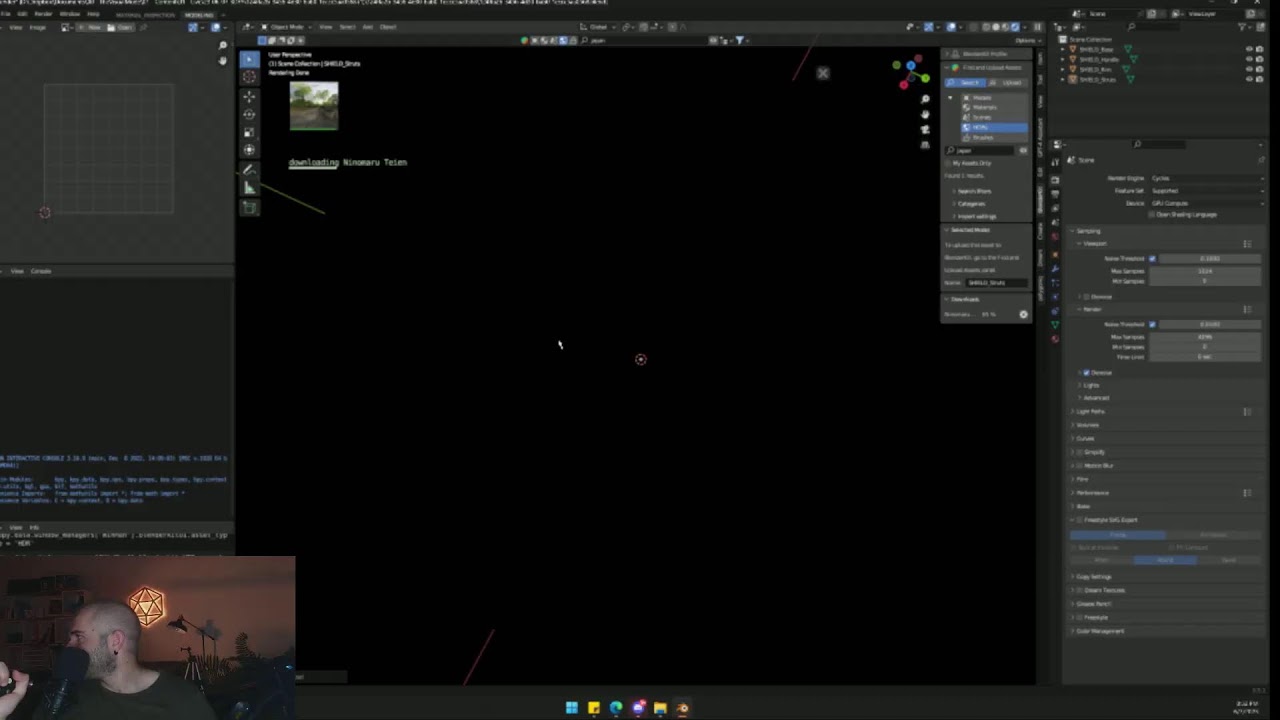Cancel the Ninomaru download in BlenderKit panel
1280x720 pixels.
coord(1023,314)
